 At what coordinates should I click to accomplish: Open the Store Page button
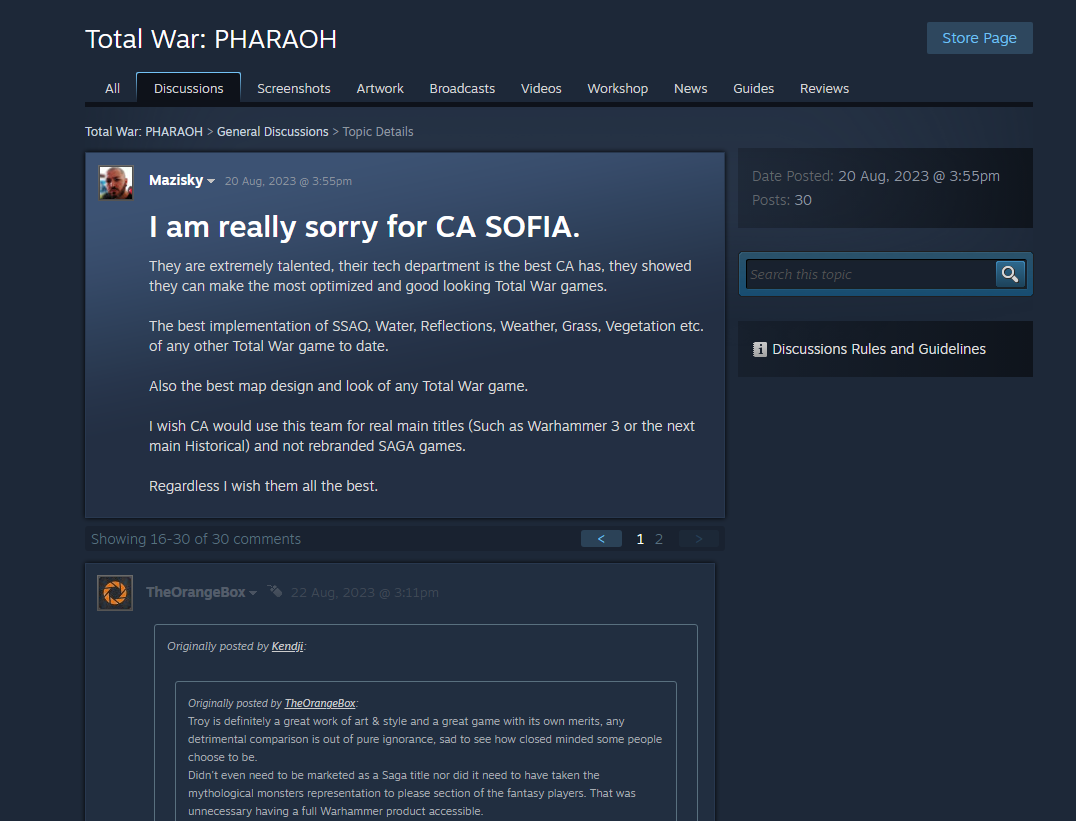[979, 38]
